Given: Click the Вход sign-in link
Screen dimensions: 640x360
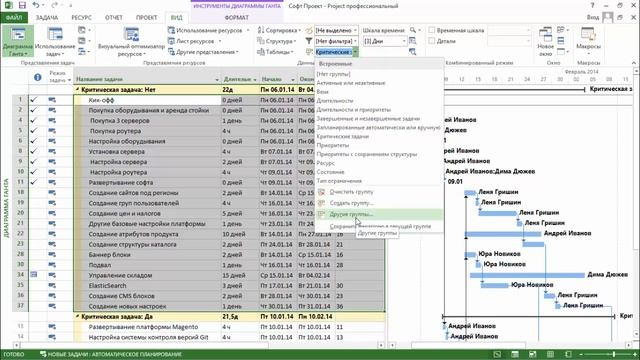Looking at the screenshot, I should pyautogui.click(x=593, y=18).
